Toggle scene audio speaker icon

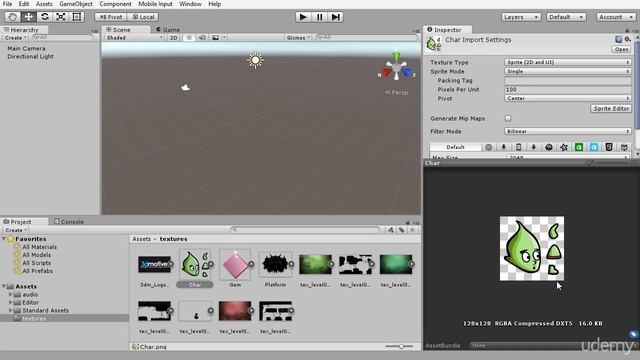pos(202,38)
